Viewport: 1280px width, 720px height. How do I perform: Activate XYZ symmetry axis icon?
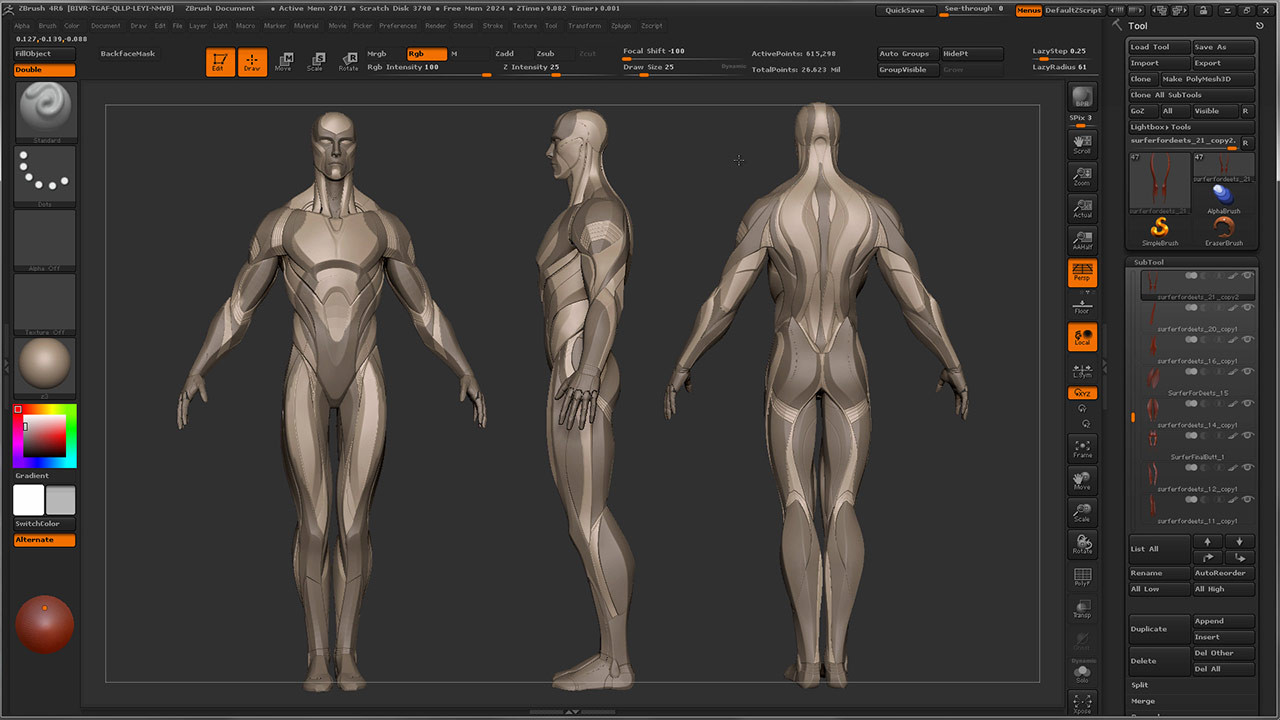tap(1082, 392)
